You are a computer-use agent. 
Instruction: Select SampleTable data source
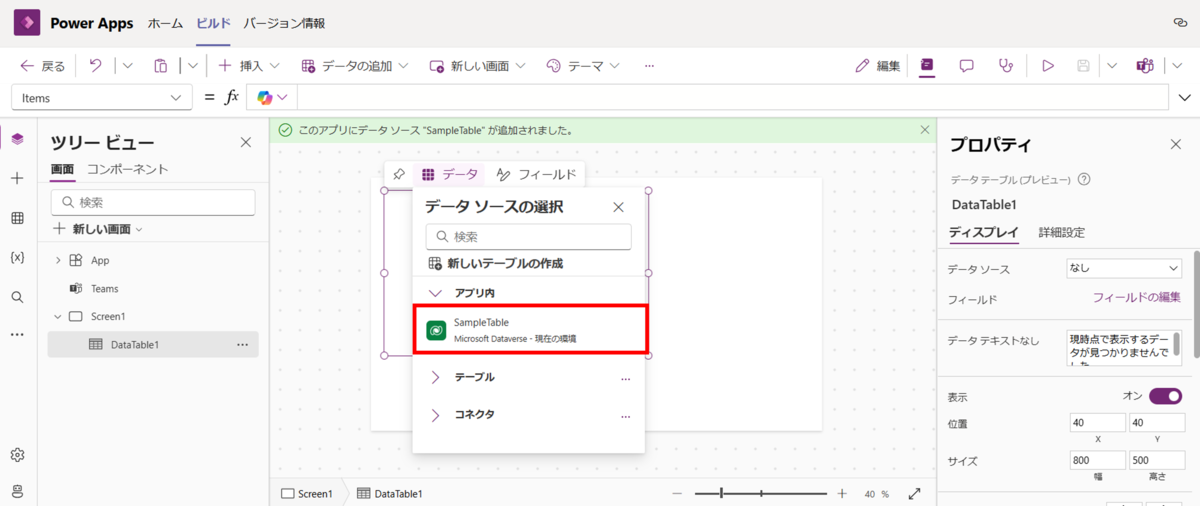[x=531, y=330]
